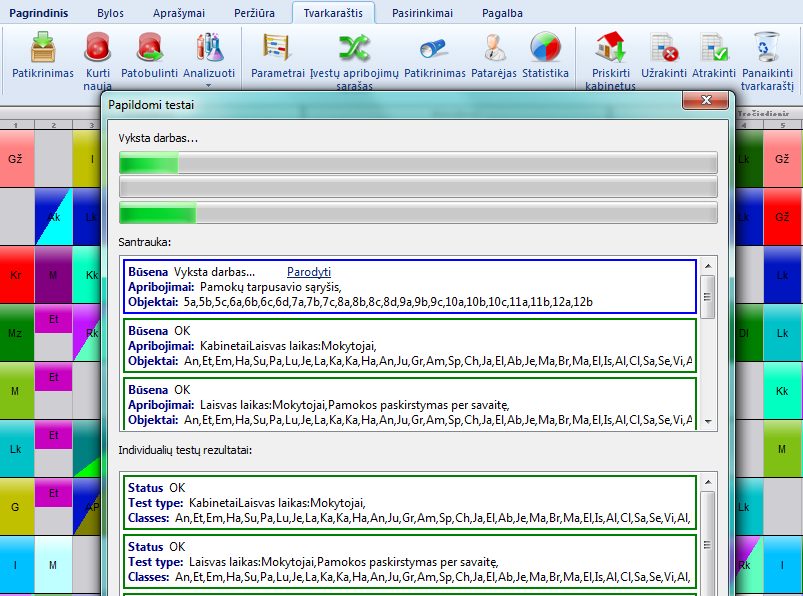
Task: Click the topmost green progress bar
Action: (x=417, y=163)
